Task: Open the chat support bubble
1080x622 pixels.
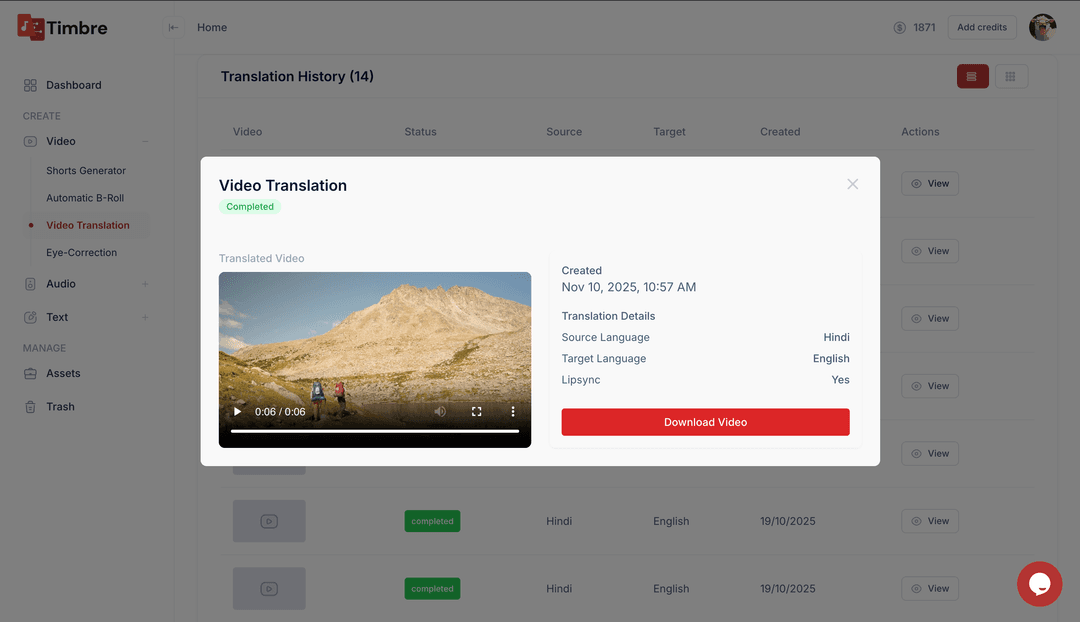Action: [x=1039, y=583]
